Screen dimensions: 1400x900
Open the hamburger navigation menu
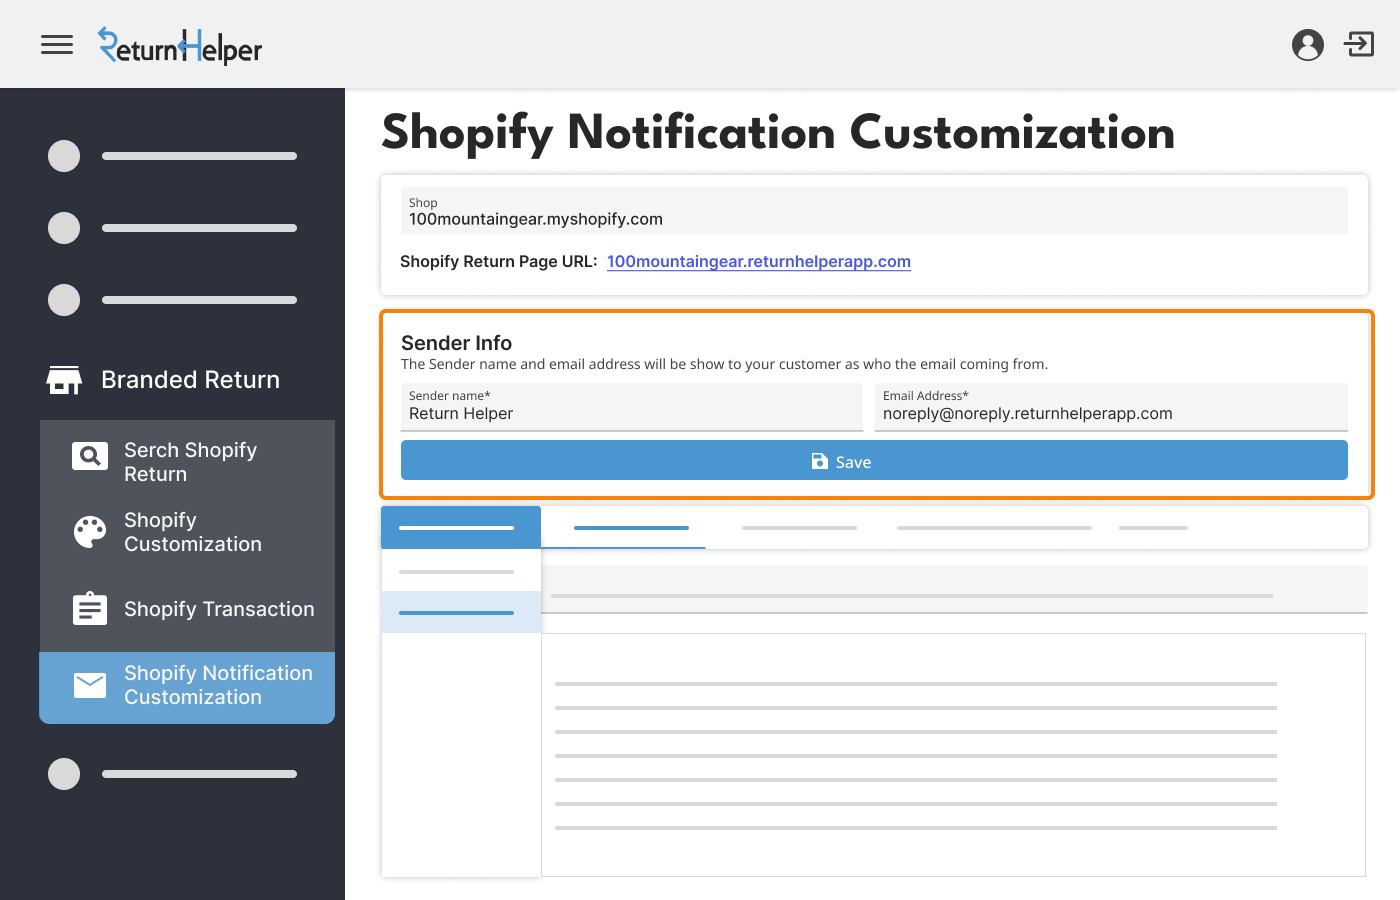(x=57, y=45)
